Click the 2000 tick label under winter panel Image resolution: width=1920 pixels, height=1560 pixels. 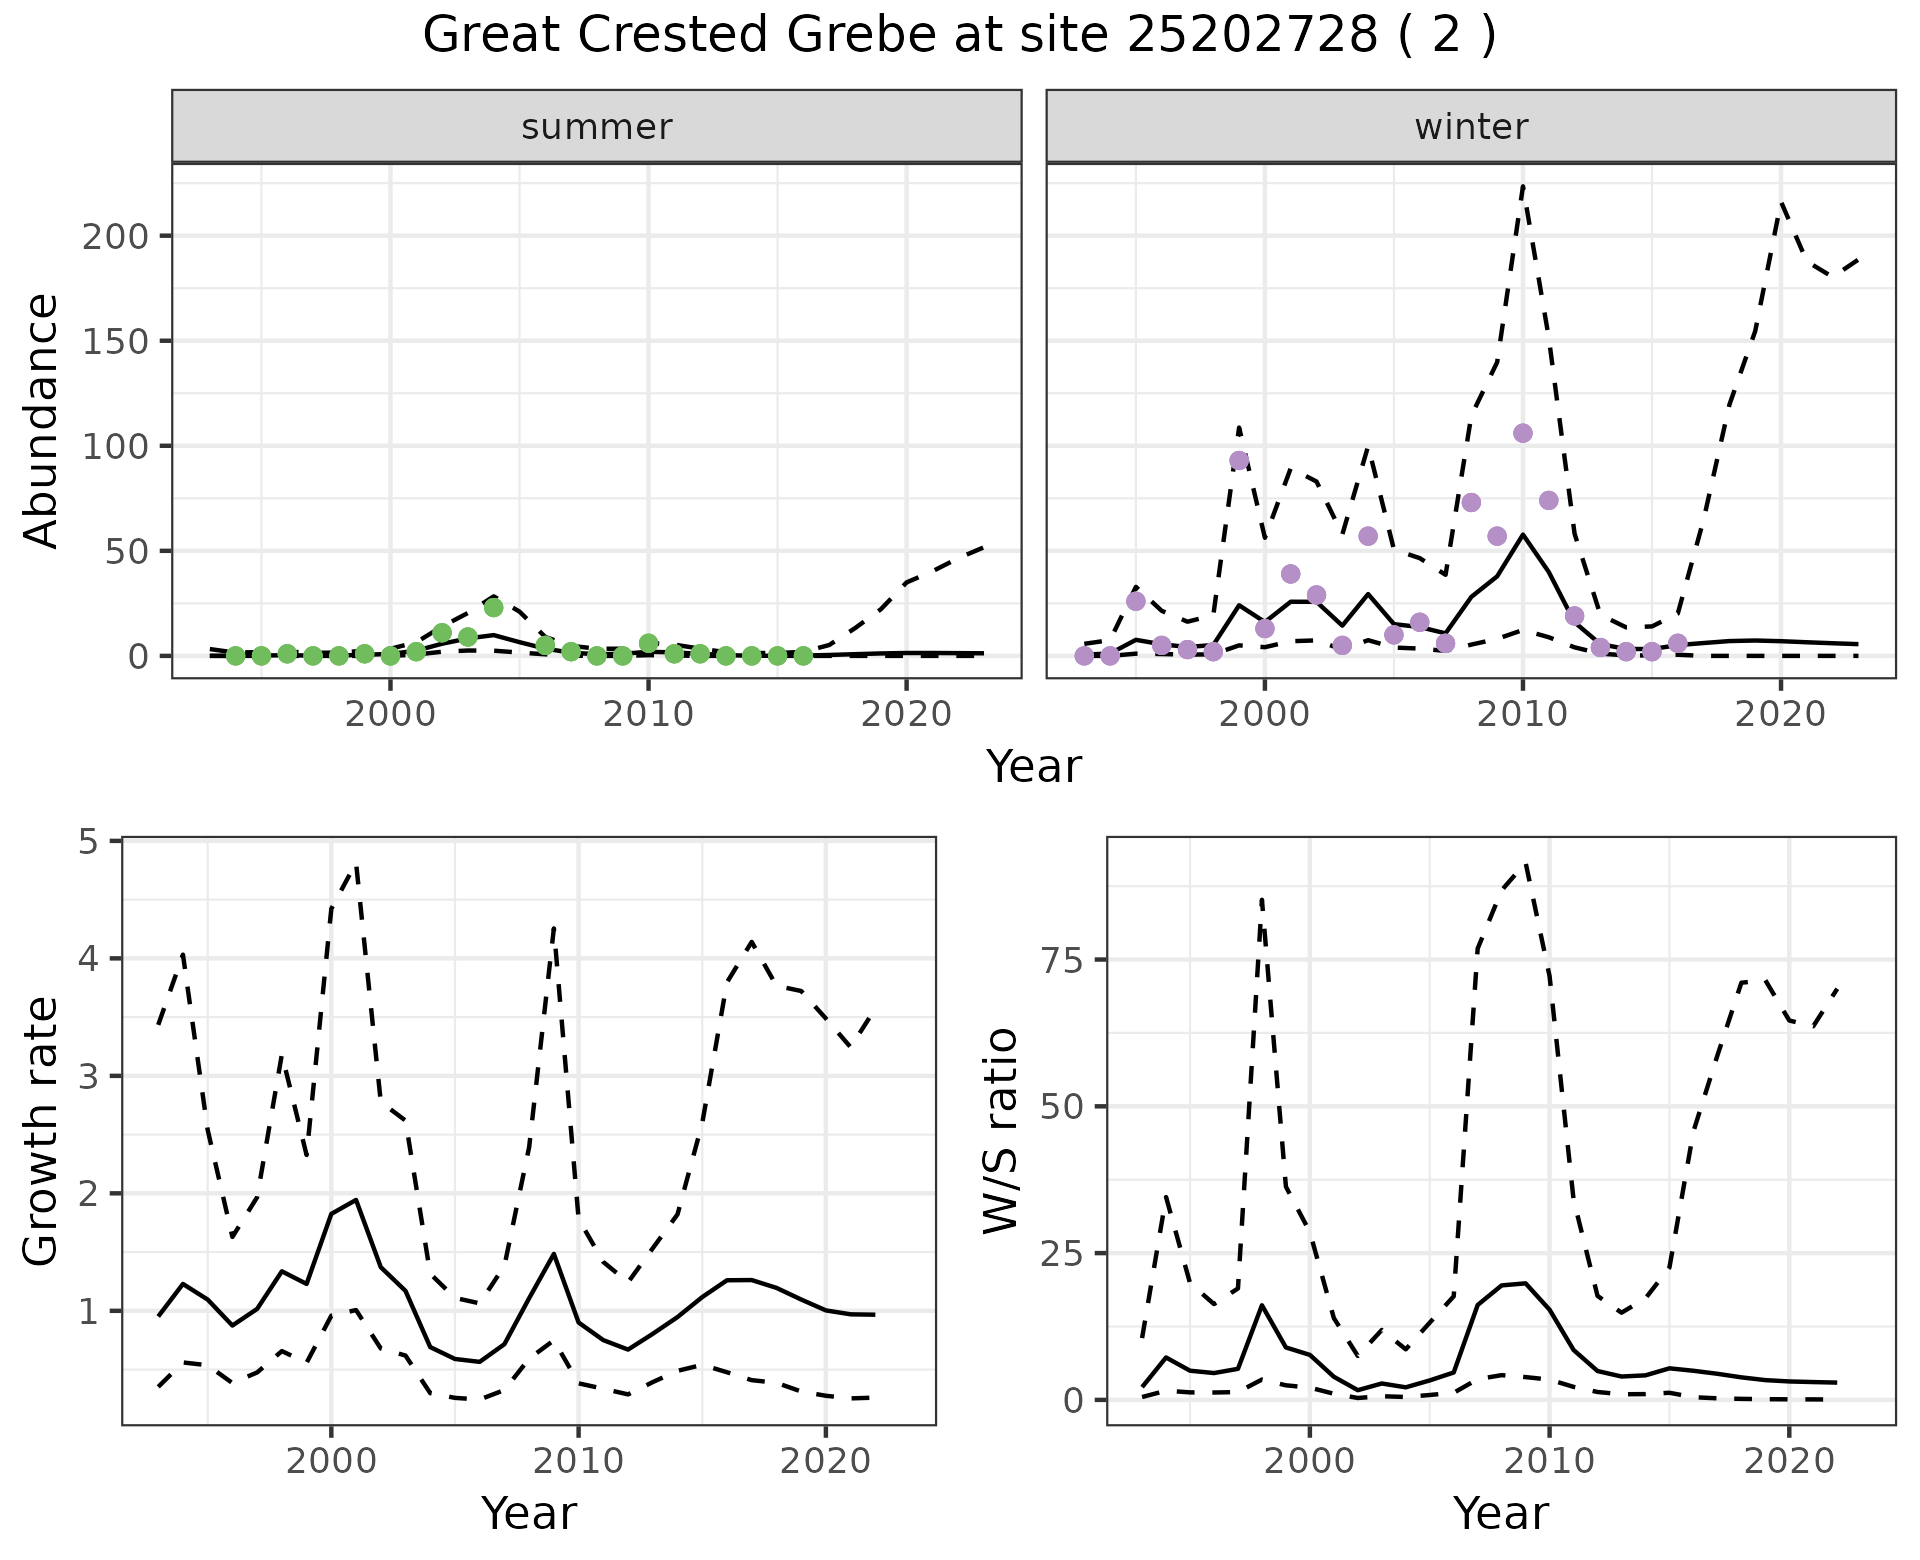coord(1264,715)
